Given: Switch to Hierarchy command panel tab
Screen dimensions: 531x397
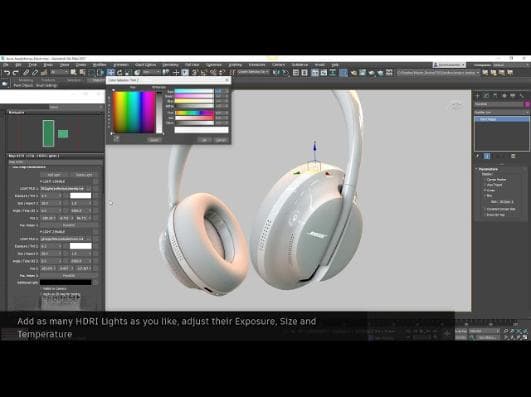Looking at the screenshot, I should 495,96.
